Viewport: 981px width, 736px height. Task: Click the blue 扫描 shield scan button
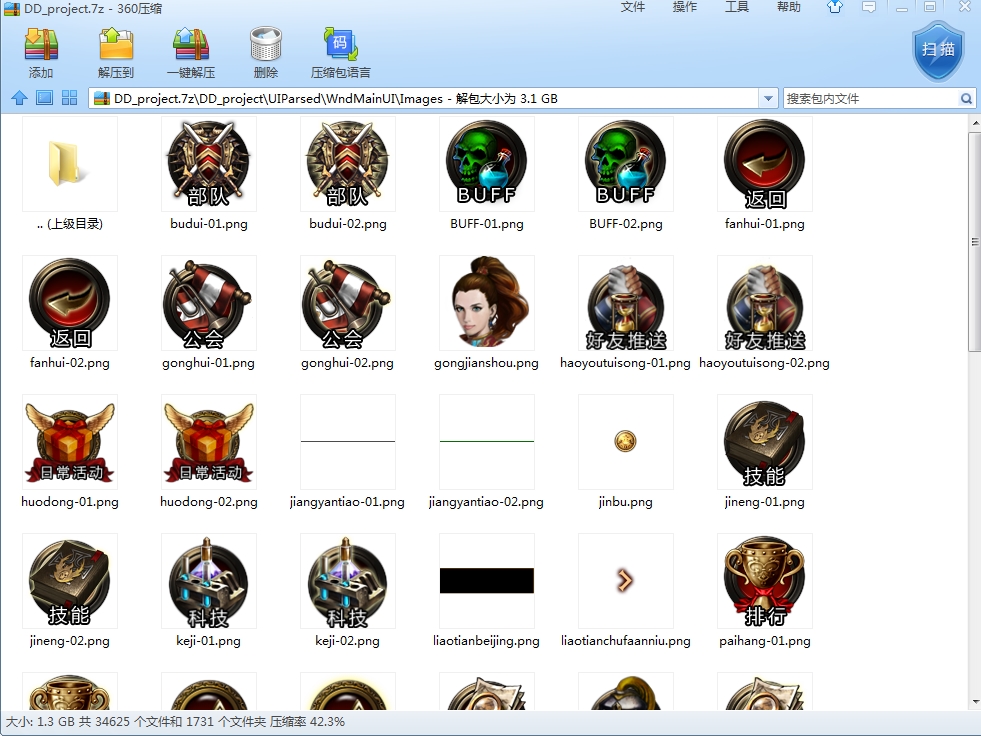point(938,50)
